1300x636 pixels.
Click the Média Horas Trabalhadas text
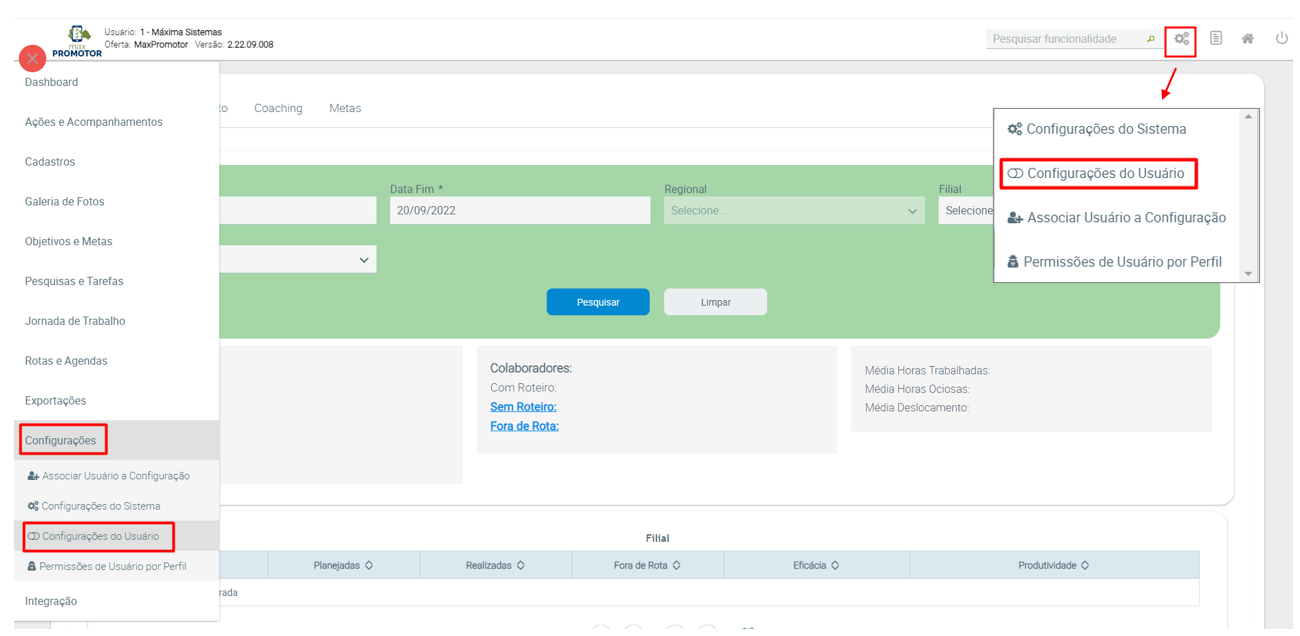tap(927, 371)
